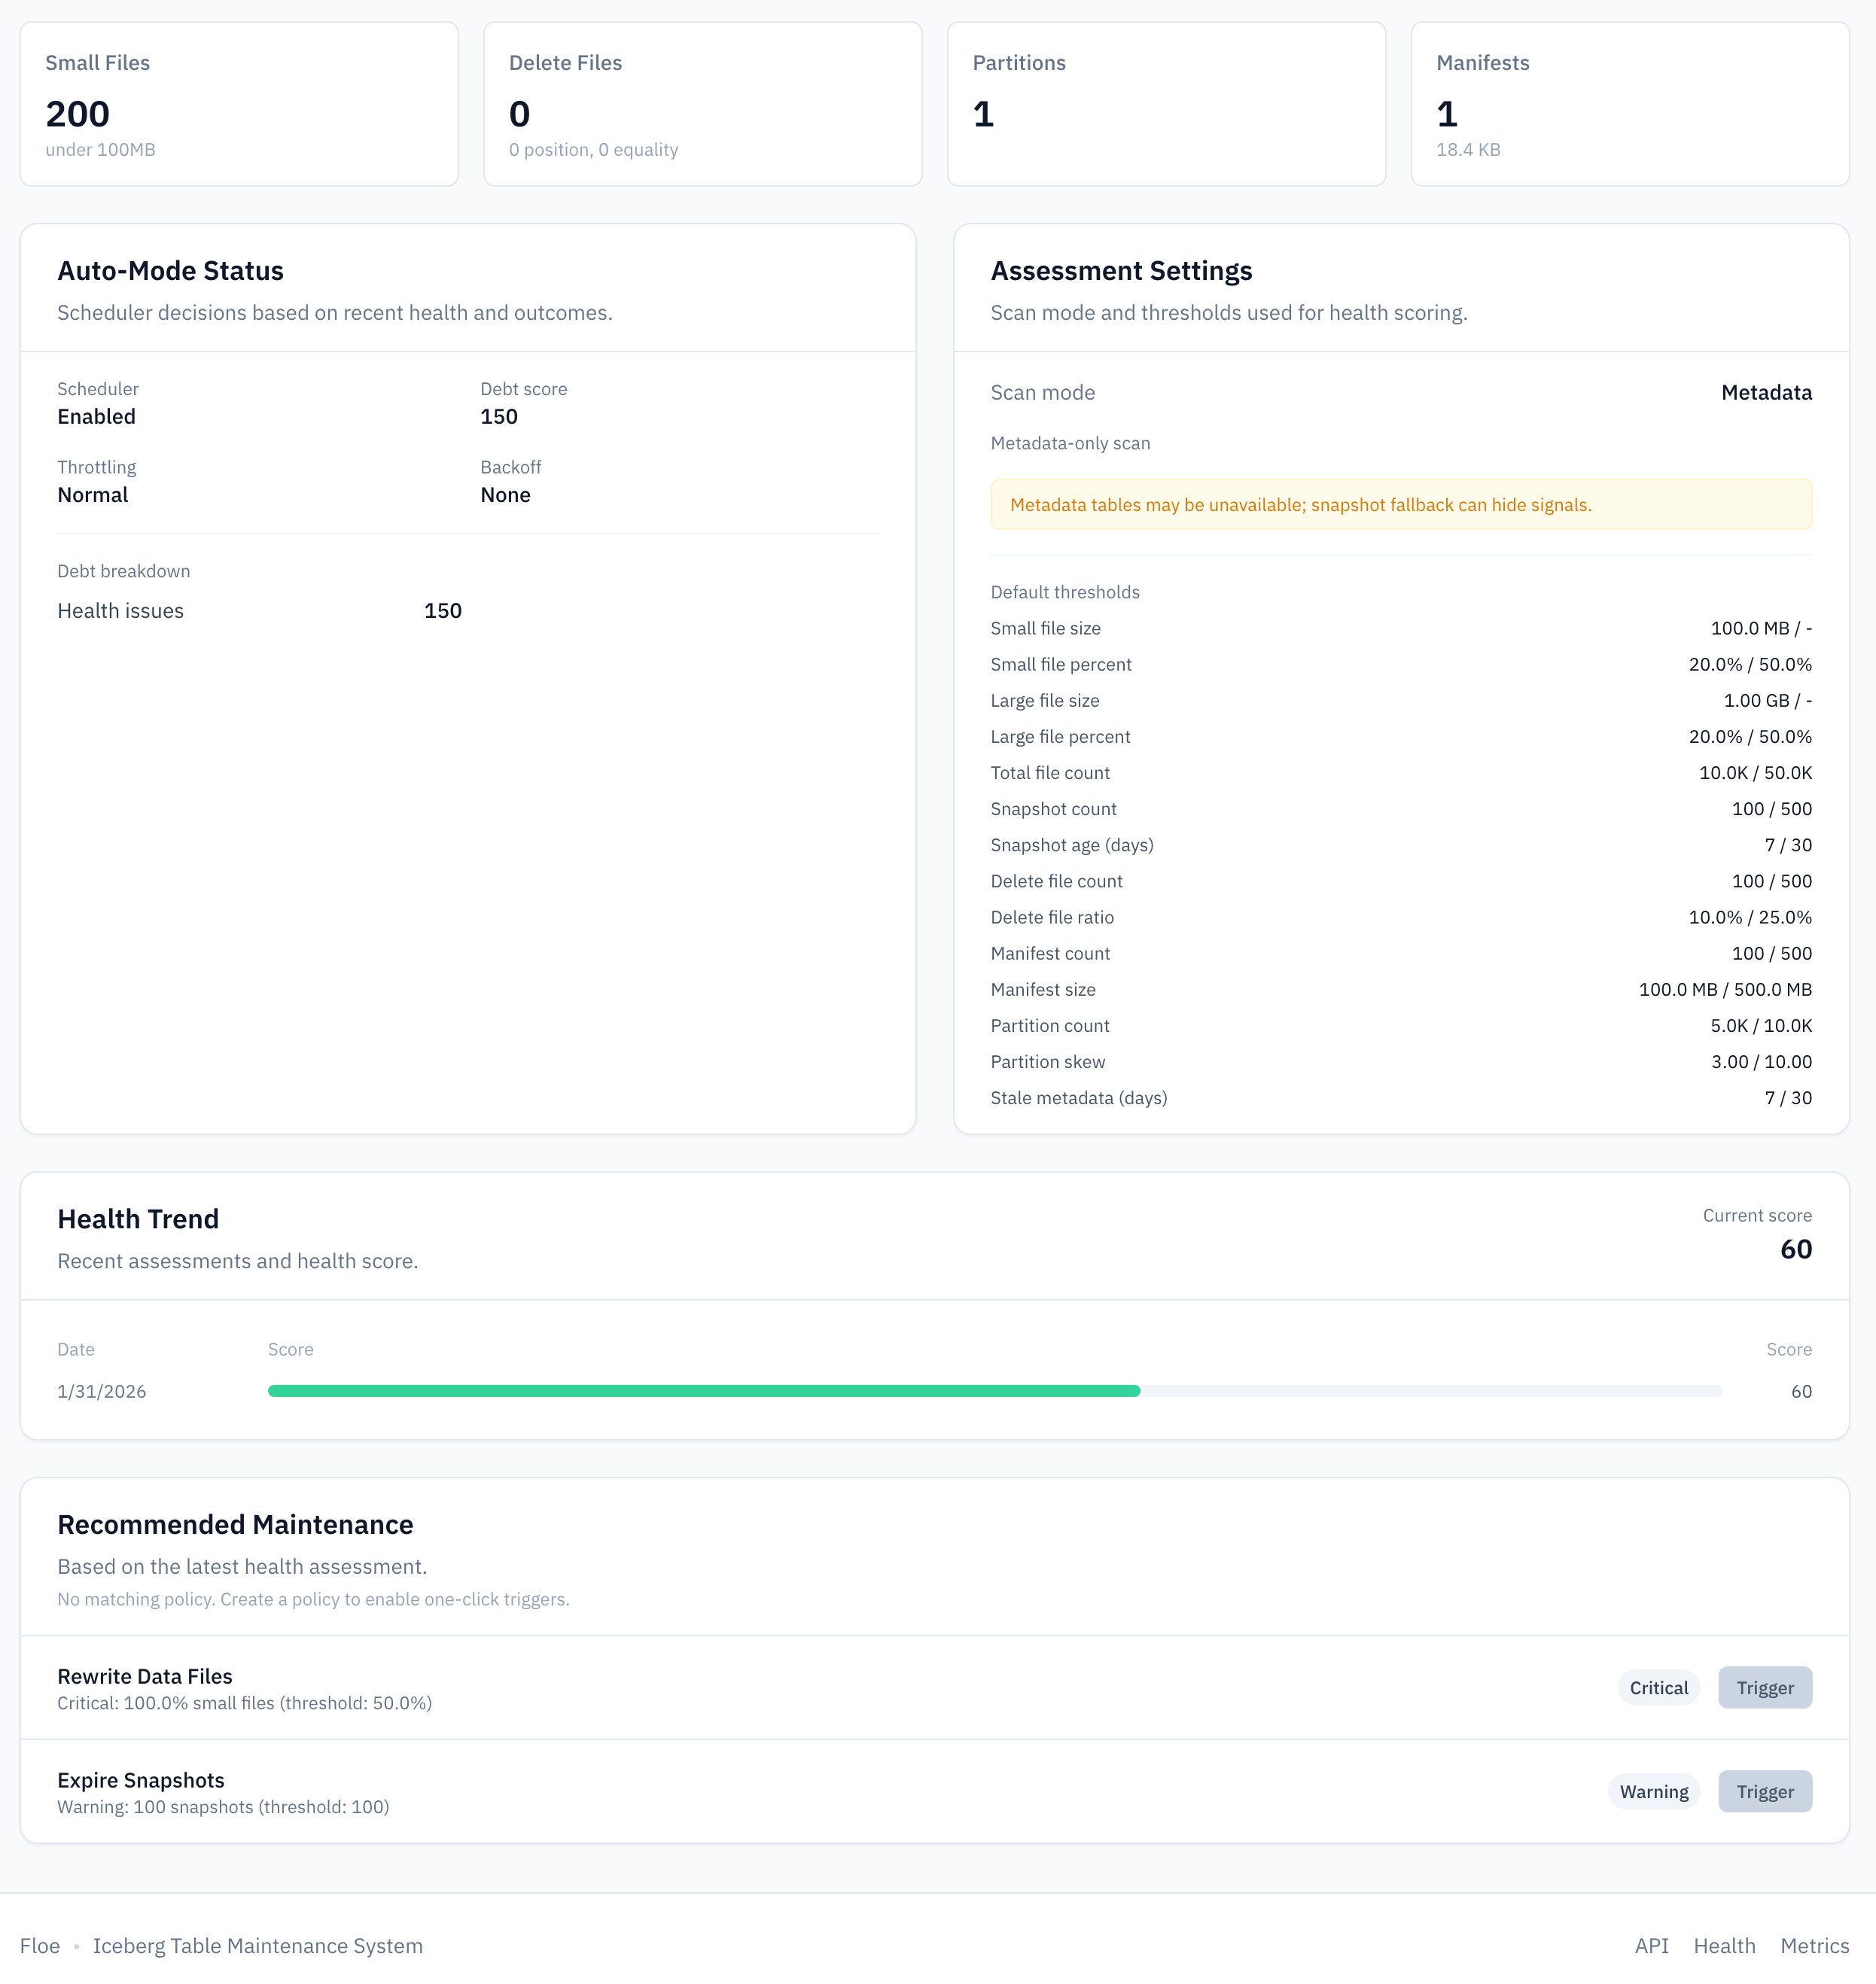Open the Partitions summary card

coord(1166,104)
